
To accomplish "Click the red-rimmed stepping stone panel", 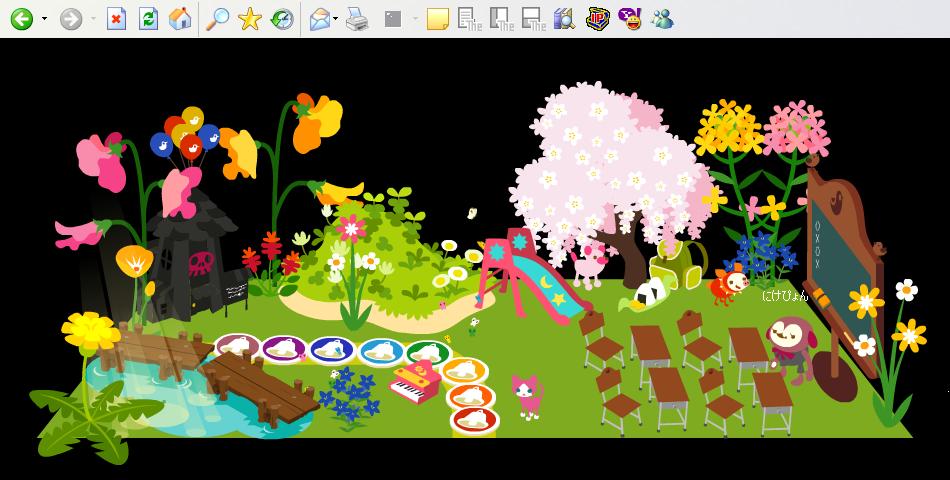I will [x=474, y=419].
